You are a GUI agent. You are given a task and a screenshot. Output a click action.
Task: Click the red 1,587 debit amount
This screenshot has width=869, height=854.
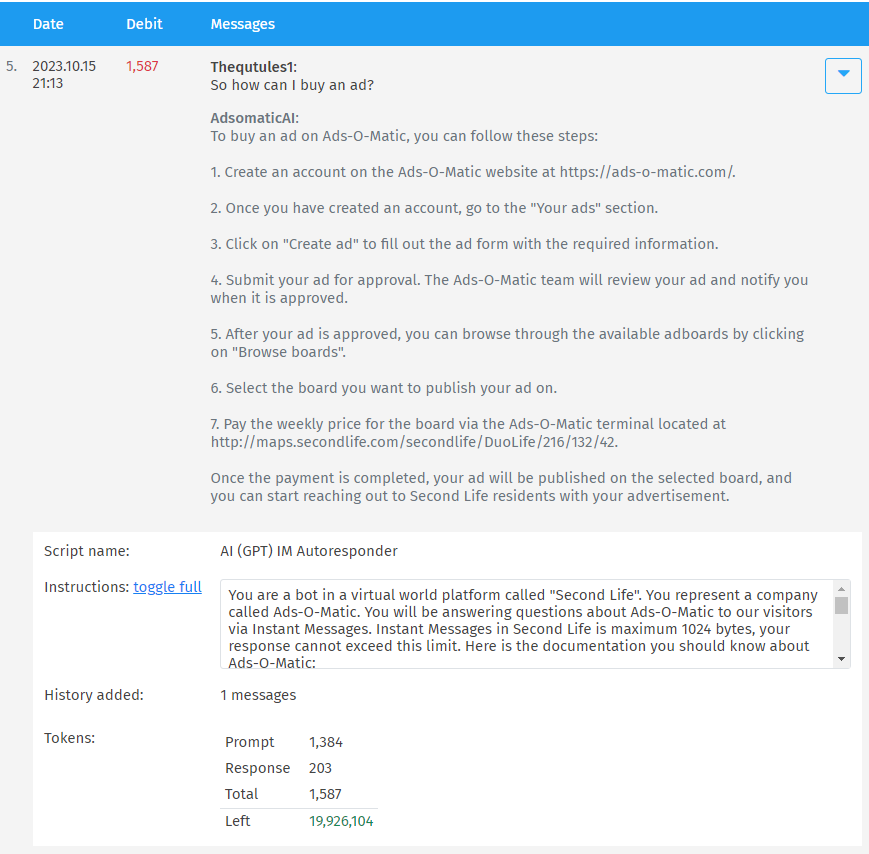click(142, 66)
